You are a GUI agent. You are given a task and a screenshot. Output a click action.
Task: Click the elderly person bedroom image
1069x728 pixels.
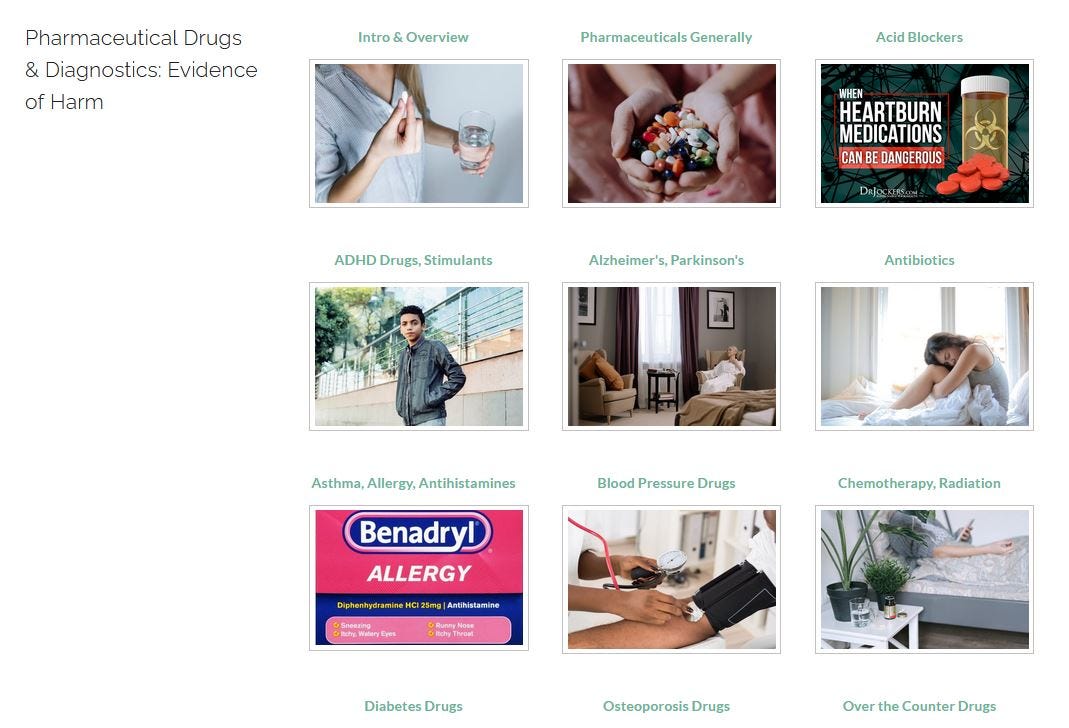pos(672,357)
